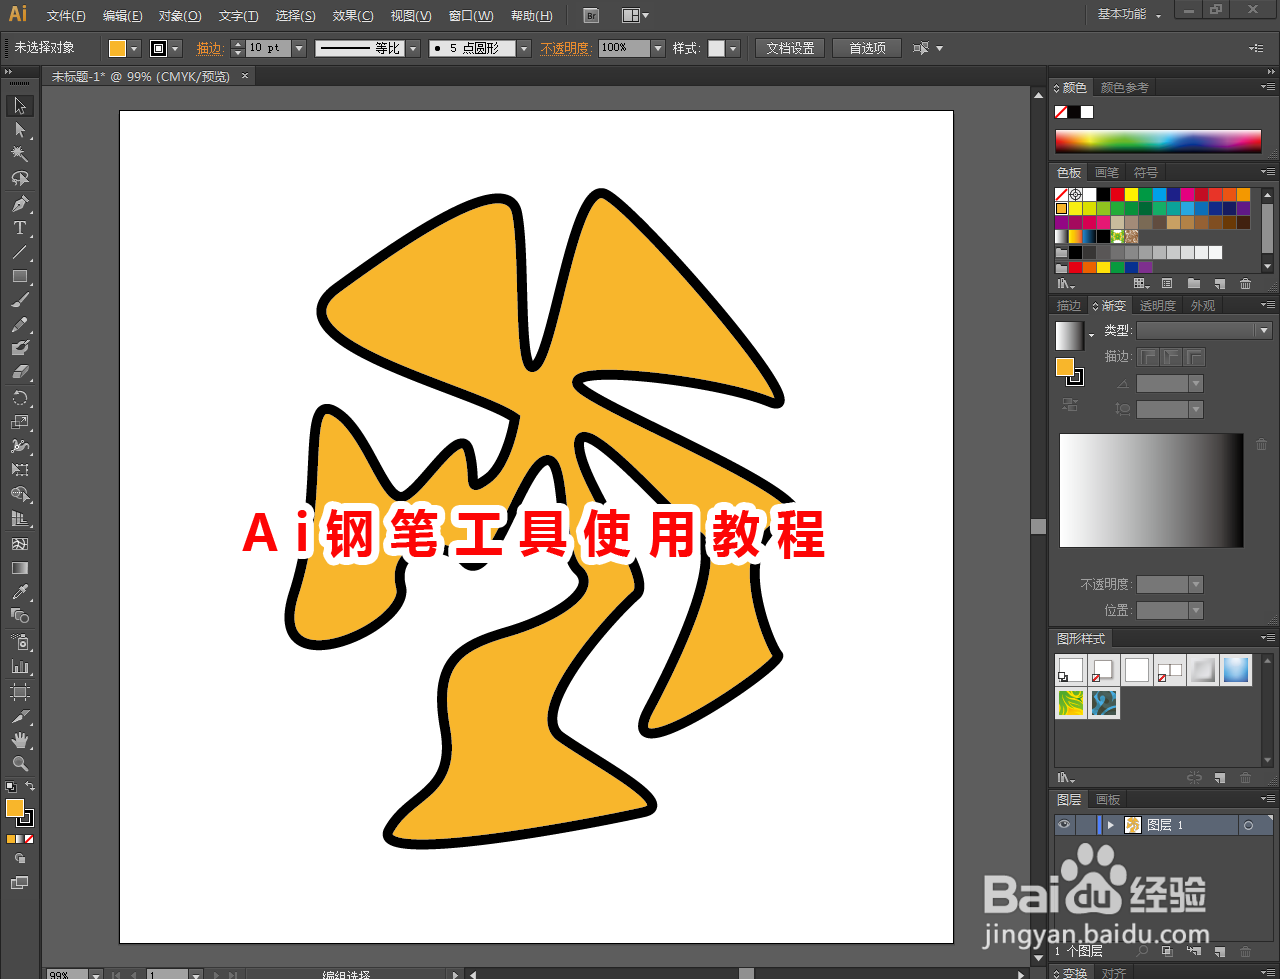This screenshot has height=979, width=1280.
Task: Activate the Zoom tool
Action: tap(18, 763)
